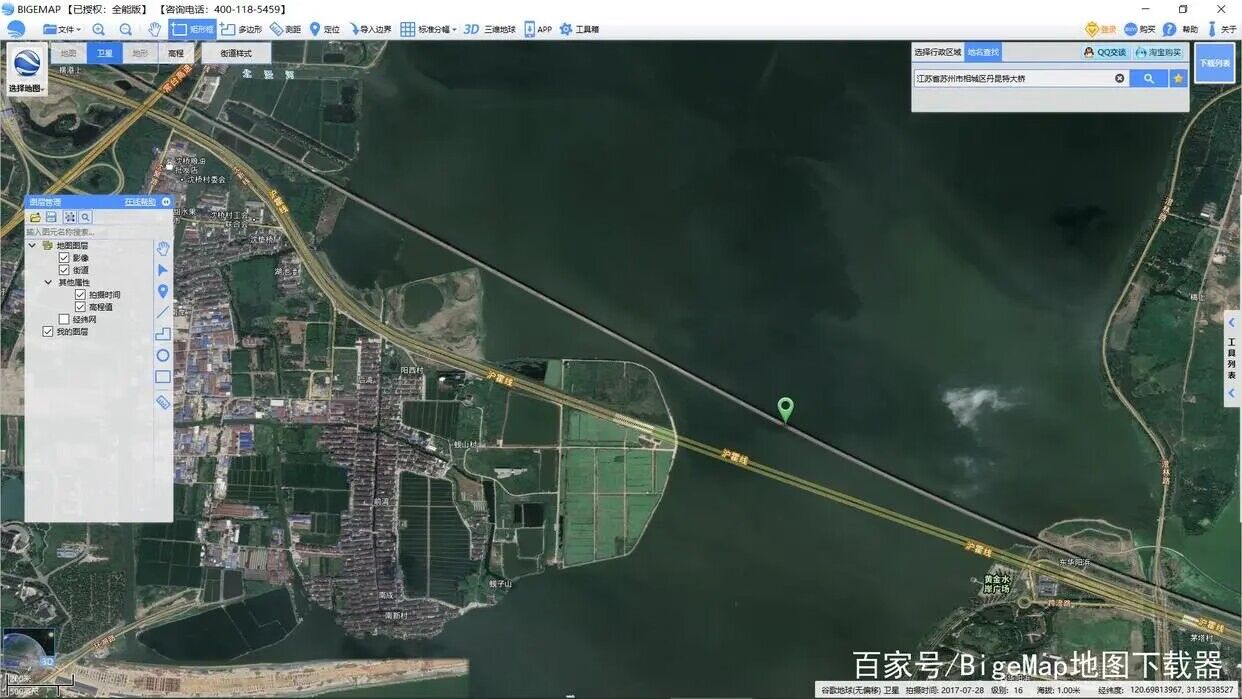
Task: Collapse the 地图图层 tree node
Action: (x=32, y=245)
